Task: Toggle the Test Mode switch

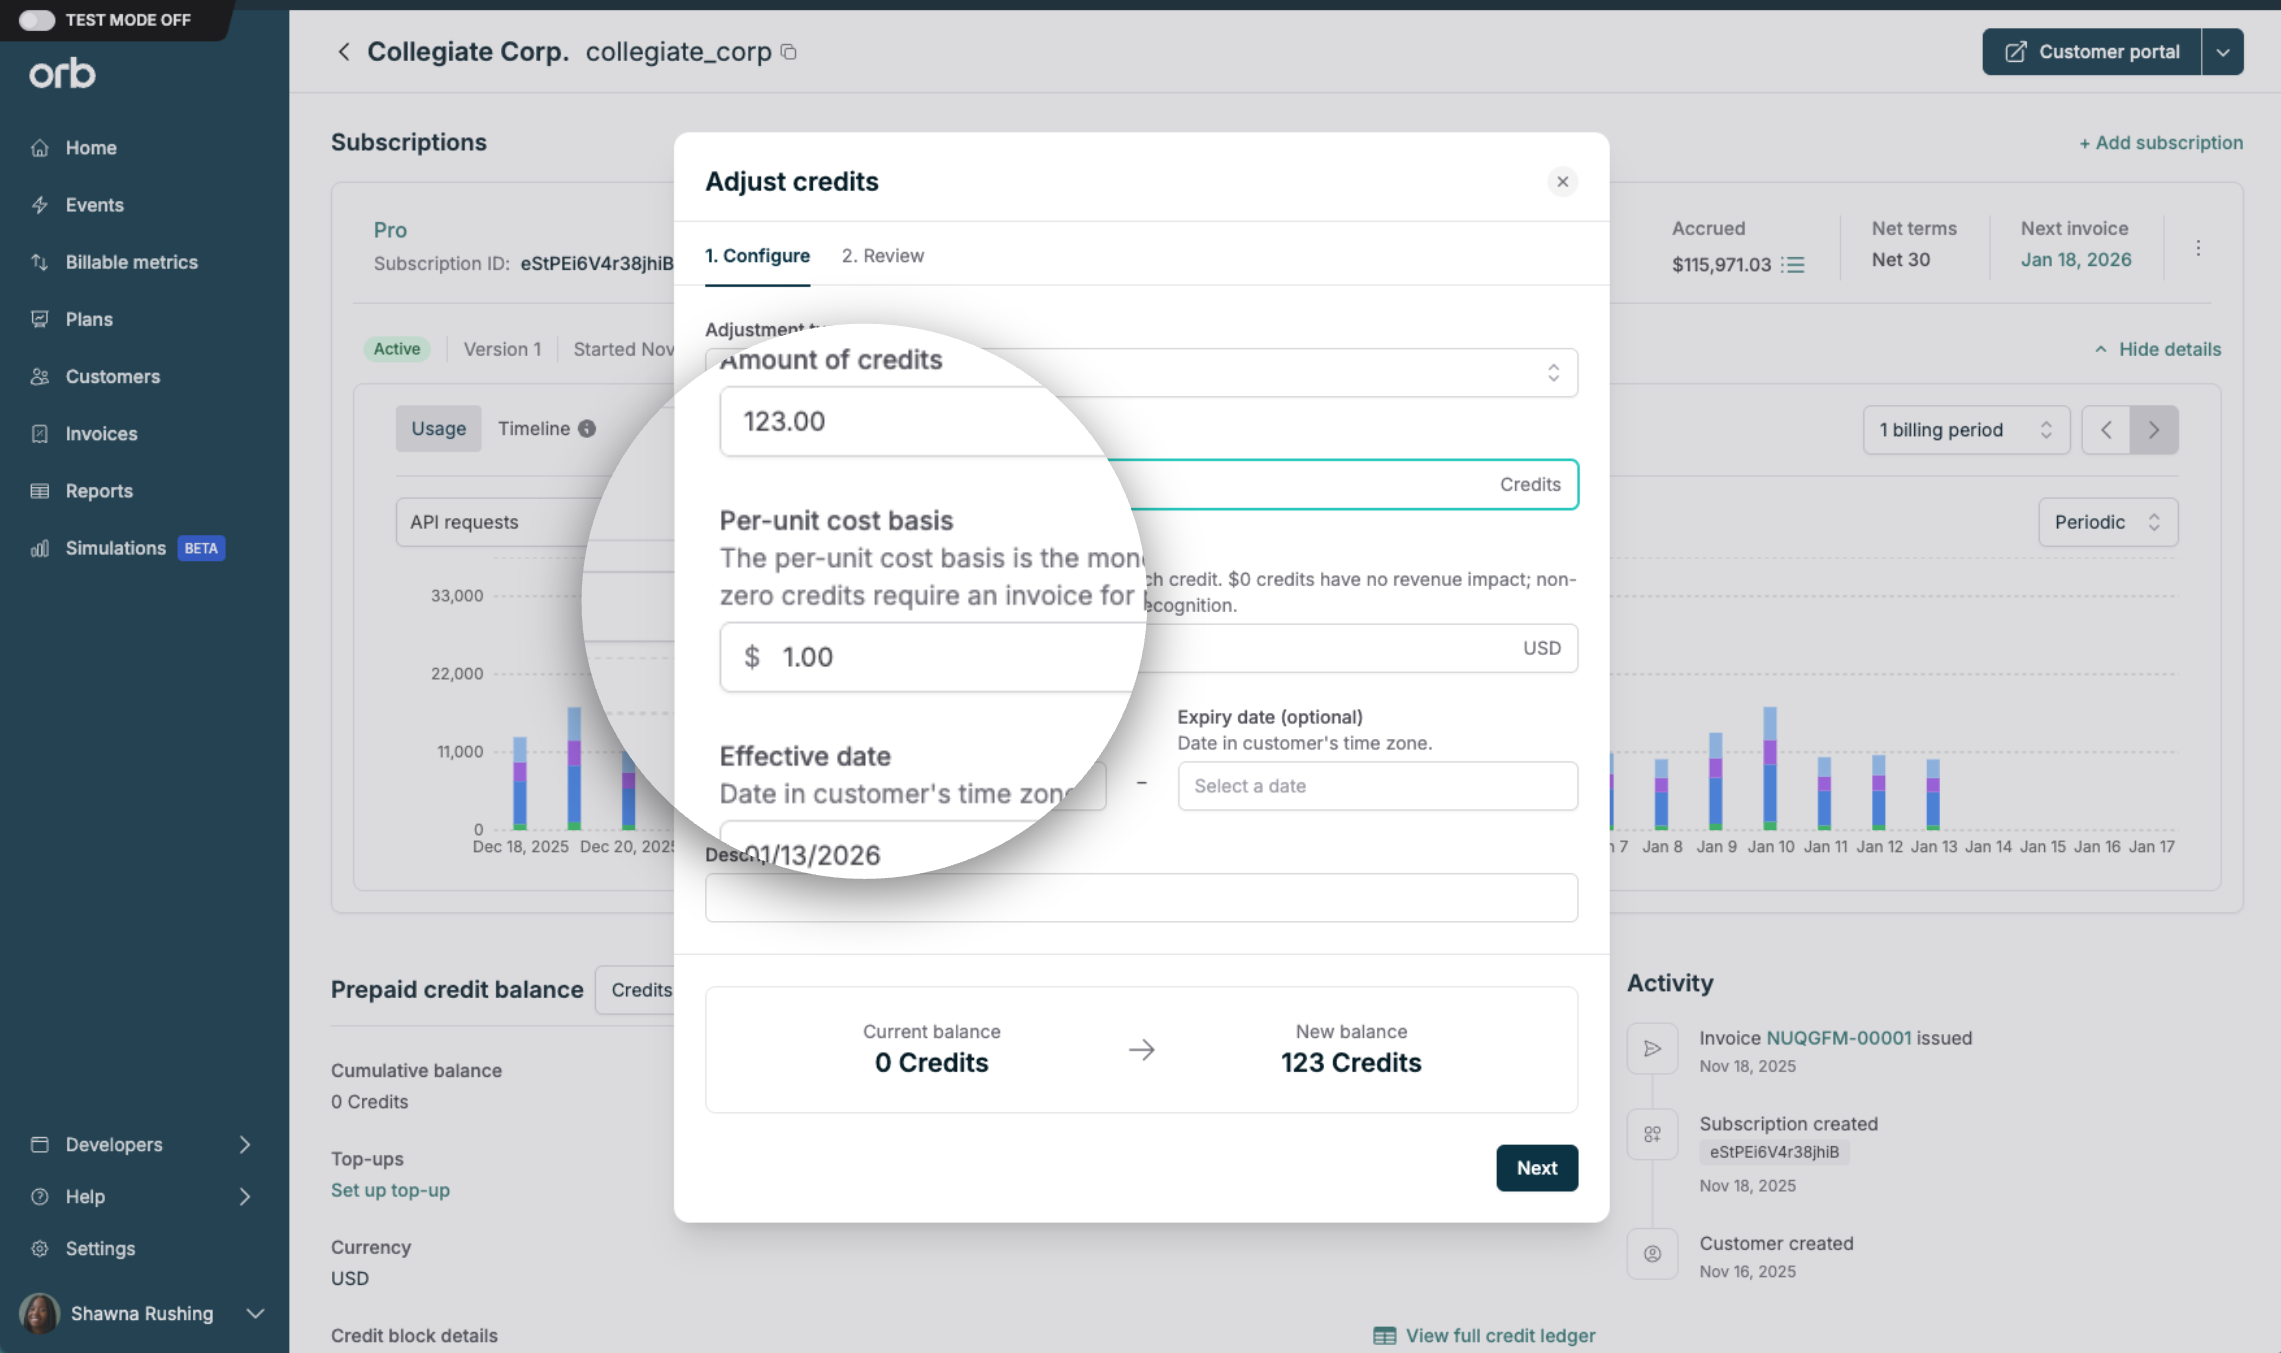Action: click(x=37, y=20)
